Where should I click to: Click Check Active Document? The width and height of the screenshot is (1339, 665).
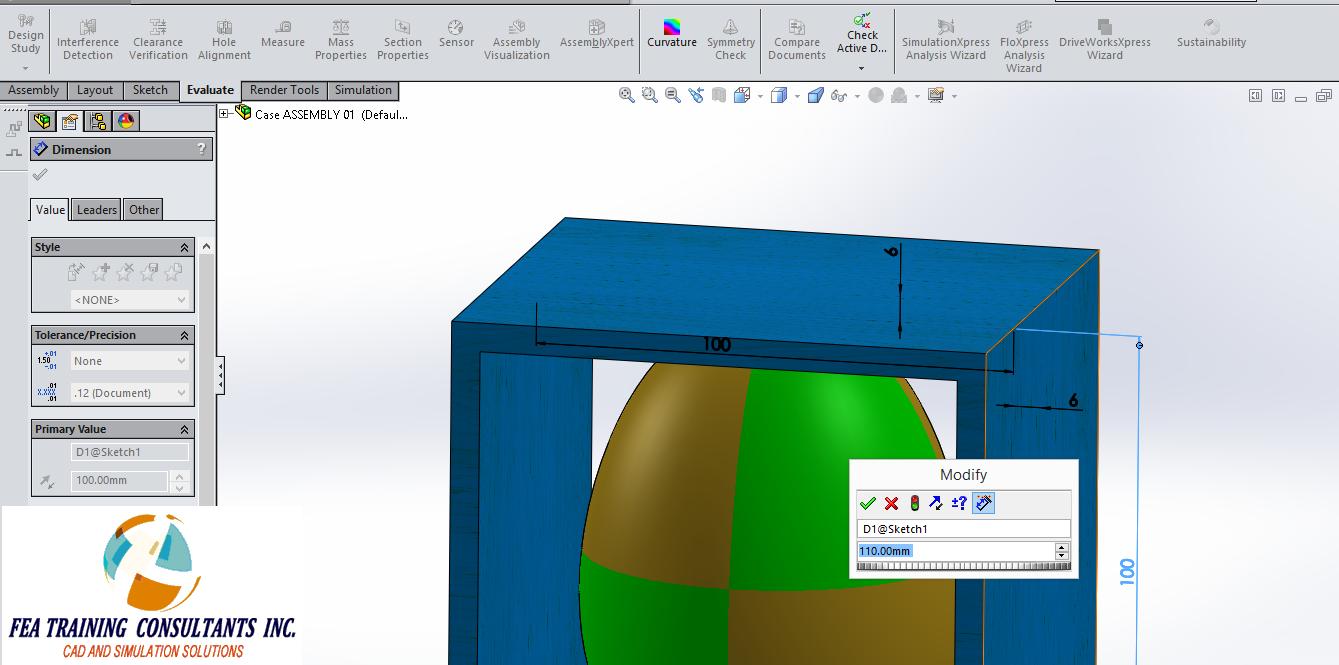[x=862, y=34]
